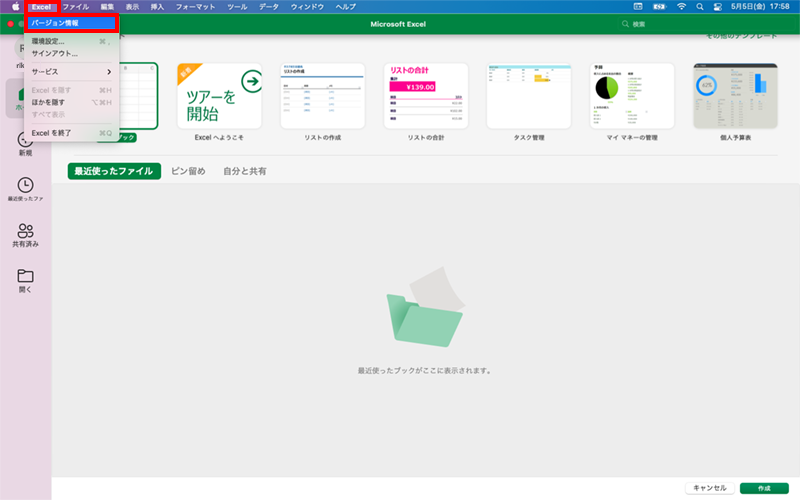Open the Excel menu in the menu bar
This screenshot has height=500, width=800.
click(x=41, y=7)
